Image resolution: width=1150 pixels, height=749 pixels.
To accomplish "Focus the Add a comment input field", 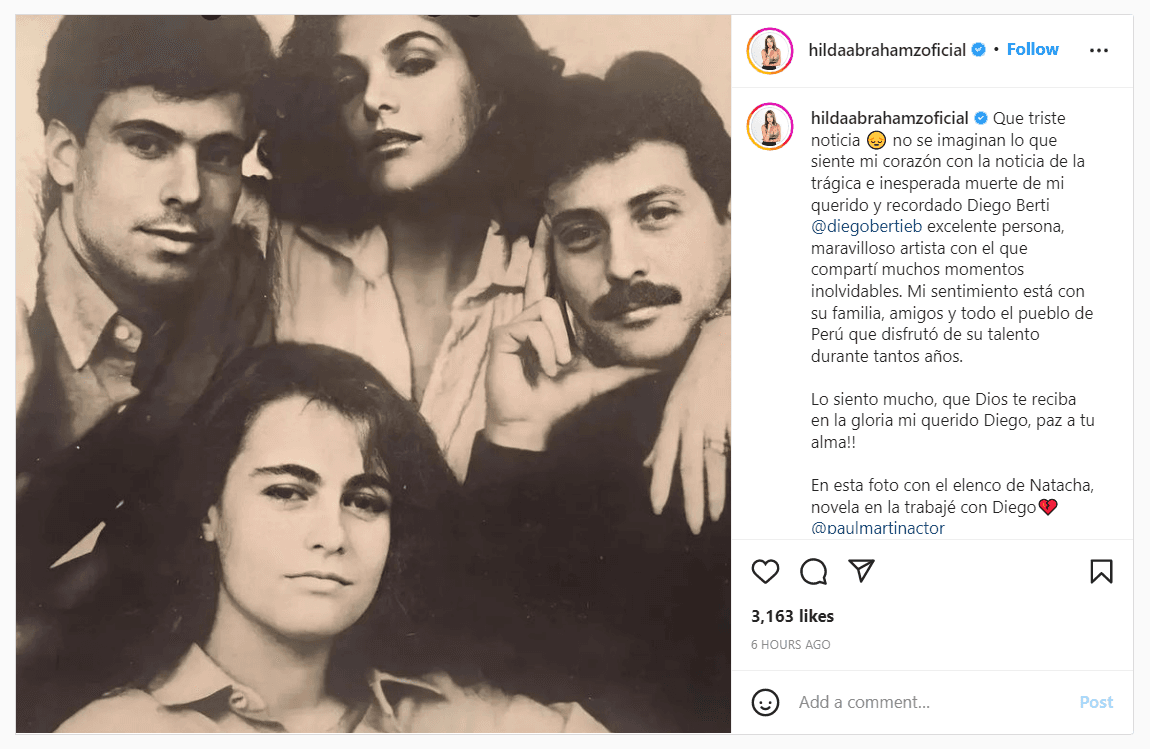I will point(900,702).
